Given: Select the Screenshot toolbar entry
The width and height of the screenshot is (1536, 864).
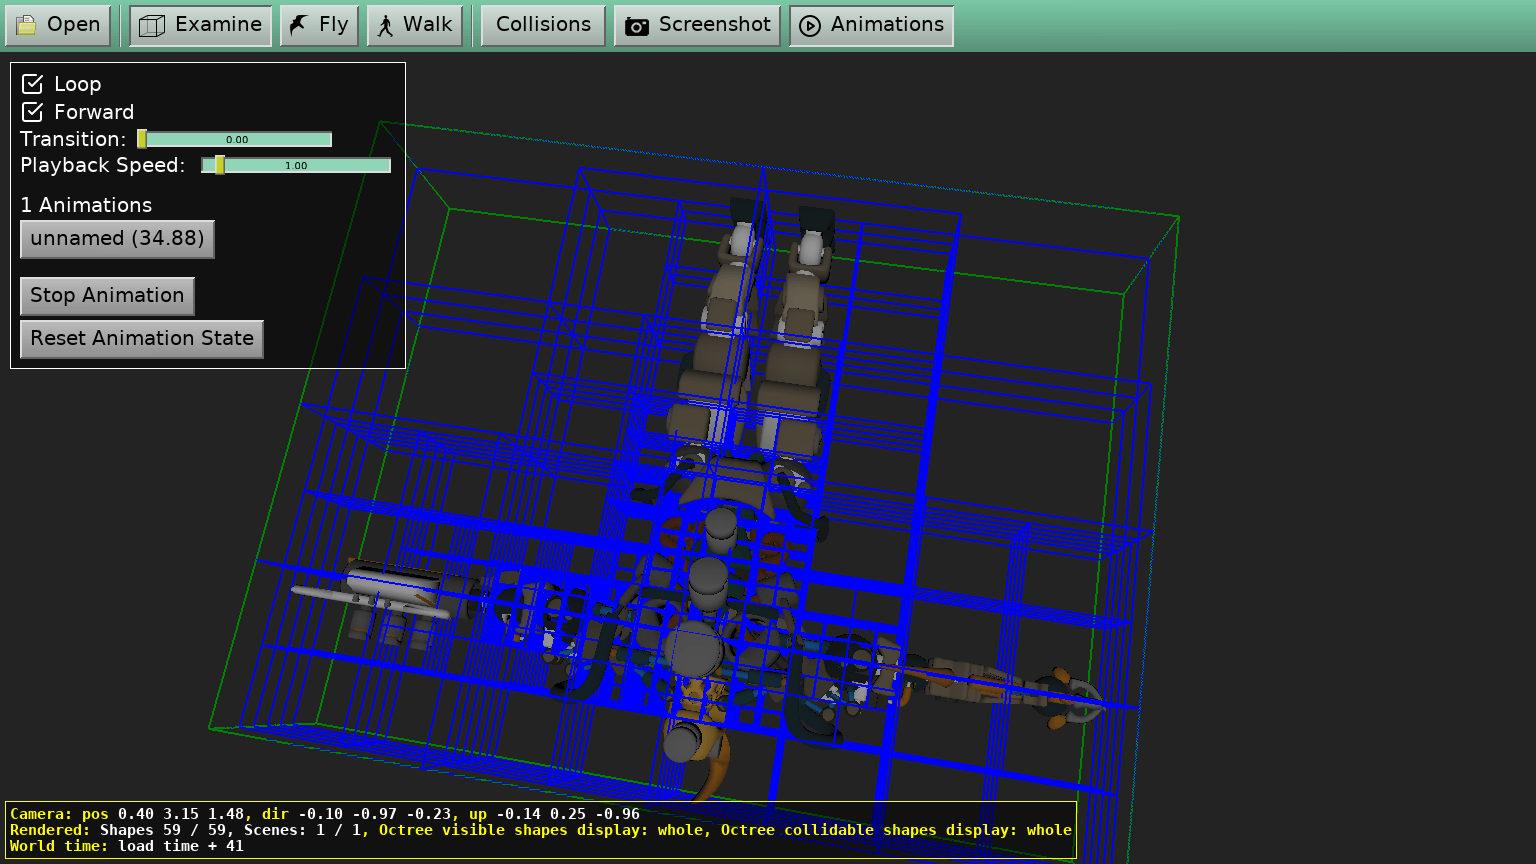Looking at the screenshot, I should point(697,25).
